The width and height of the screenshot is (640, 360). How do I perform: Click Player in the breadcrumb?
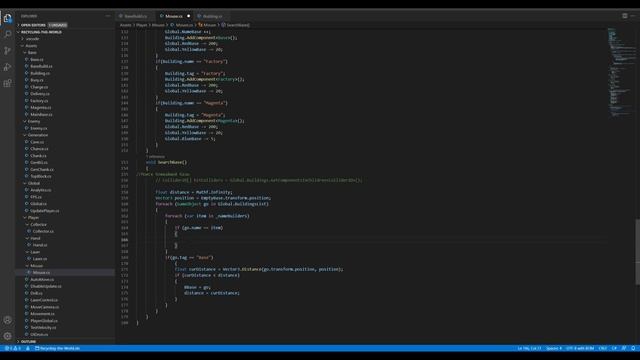[x=142, y=25]
